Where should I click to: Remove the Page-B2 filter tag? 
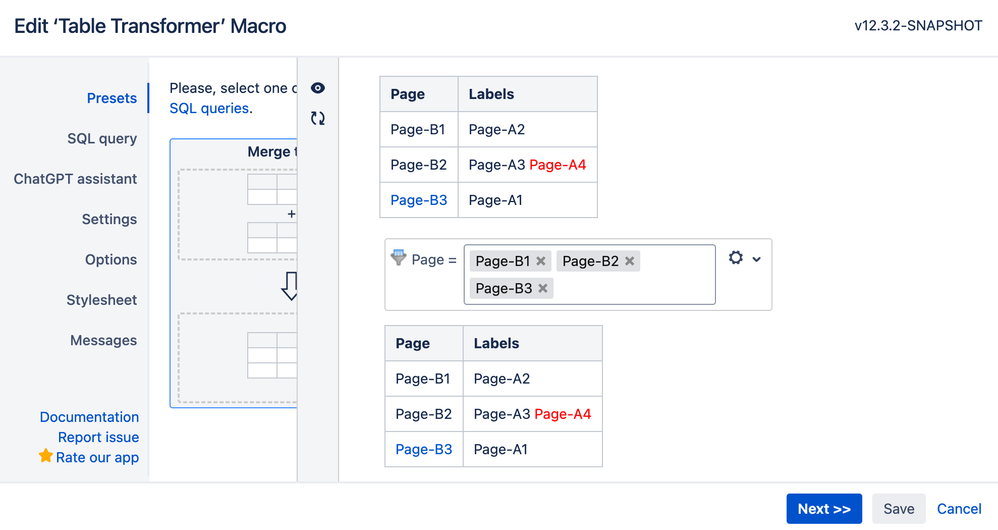point(630,261)
